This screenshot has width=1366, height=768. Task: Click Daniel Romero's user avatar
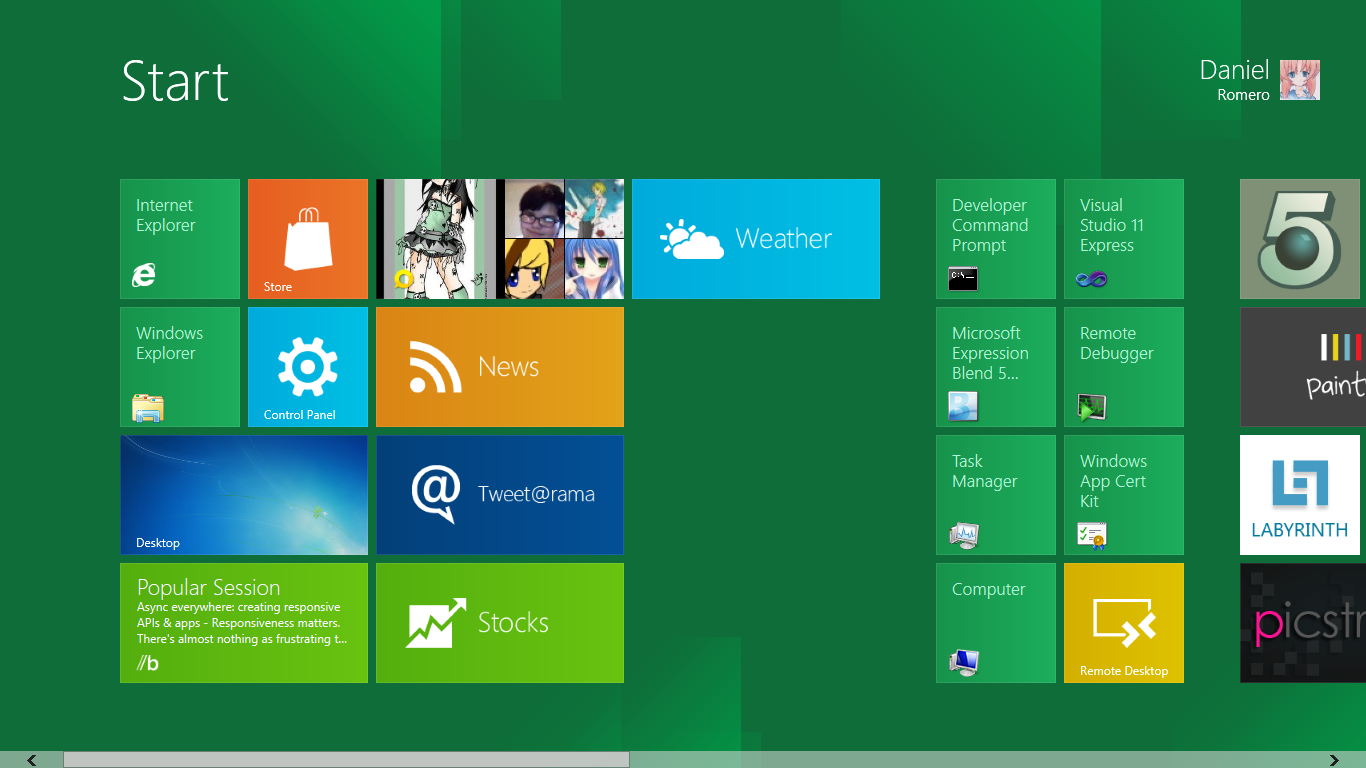pos(1300,80)
